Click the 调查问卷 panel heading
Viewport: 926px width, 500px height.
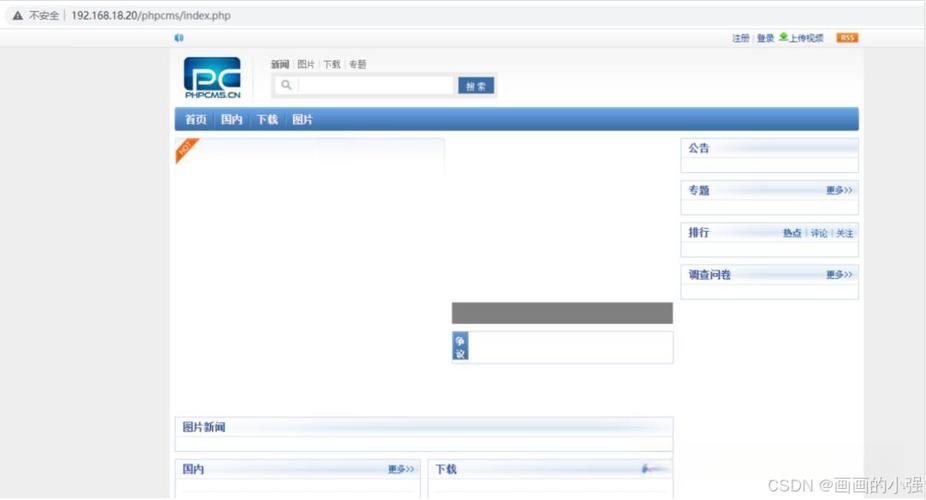(x=709, y=274)
